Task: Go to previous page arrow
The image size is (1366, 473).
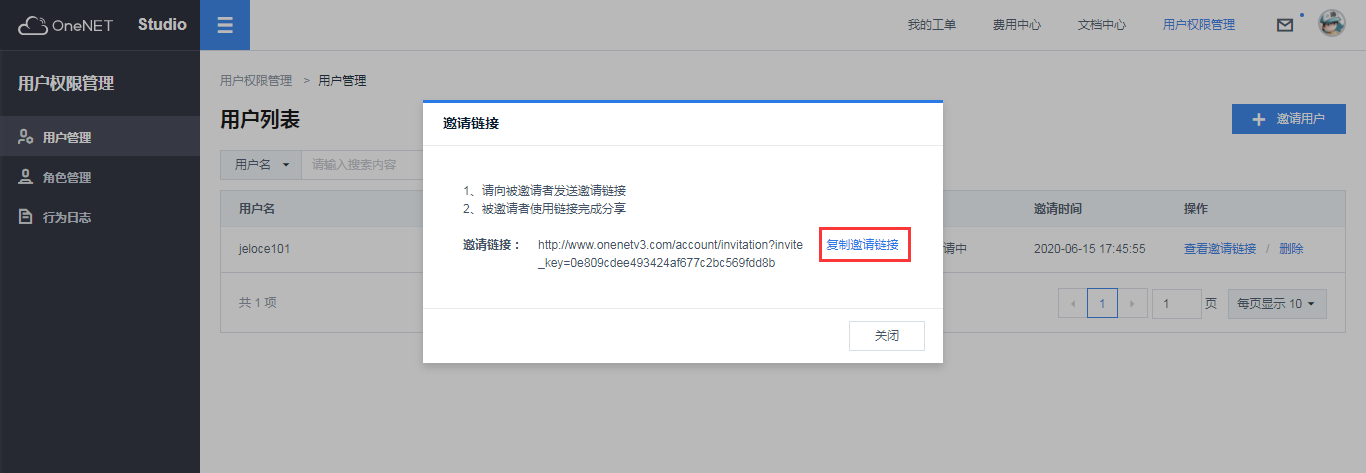Action: coord(1073,303)
